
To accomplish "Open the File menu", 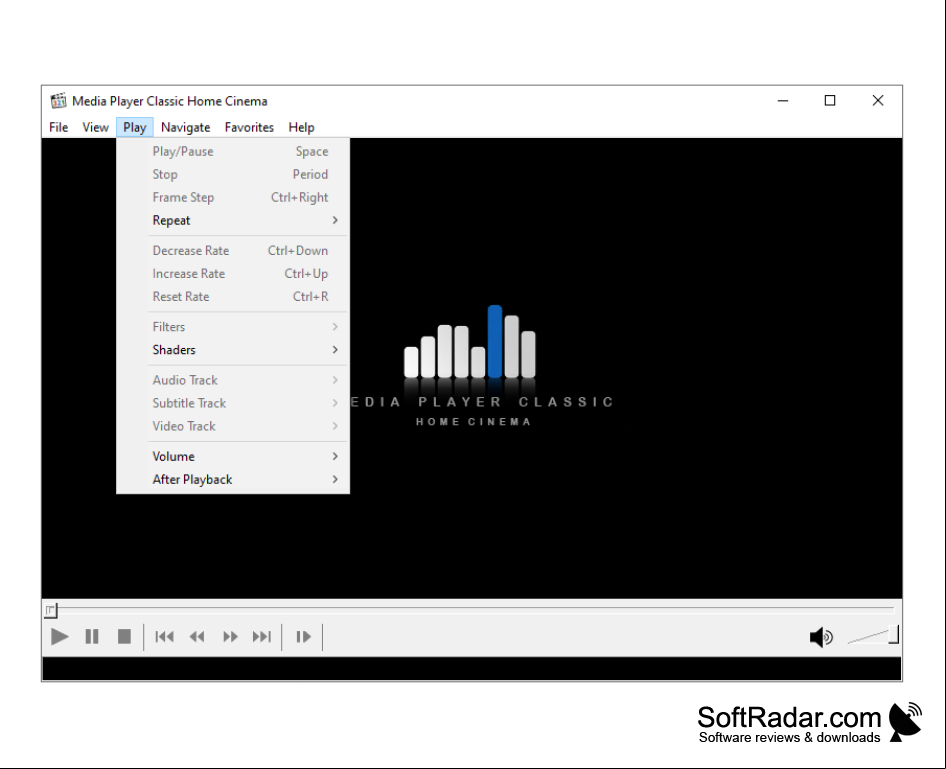I will click(59, 127).
